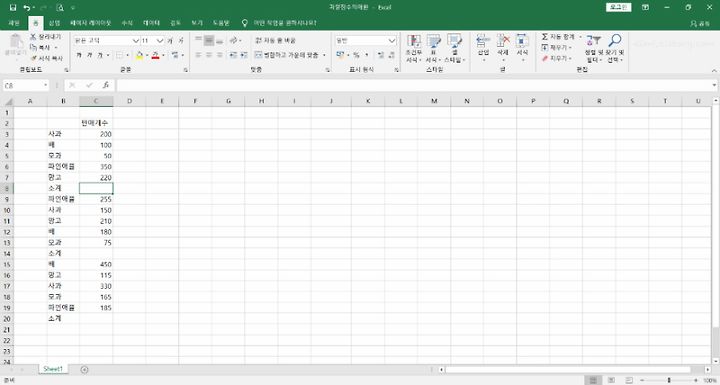Collapse the ribbon with chevron
720x385 pixels.
714,70
